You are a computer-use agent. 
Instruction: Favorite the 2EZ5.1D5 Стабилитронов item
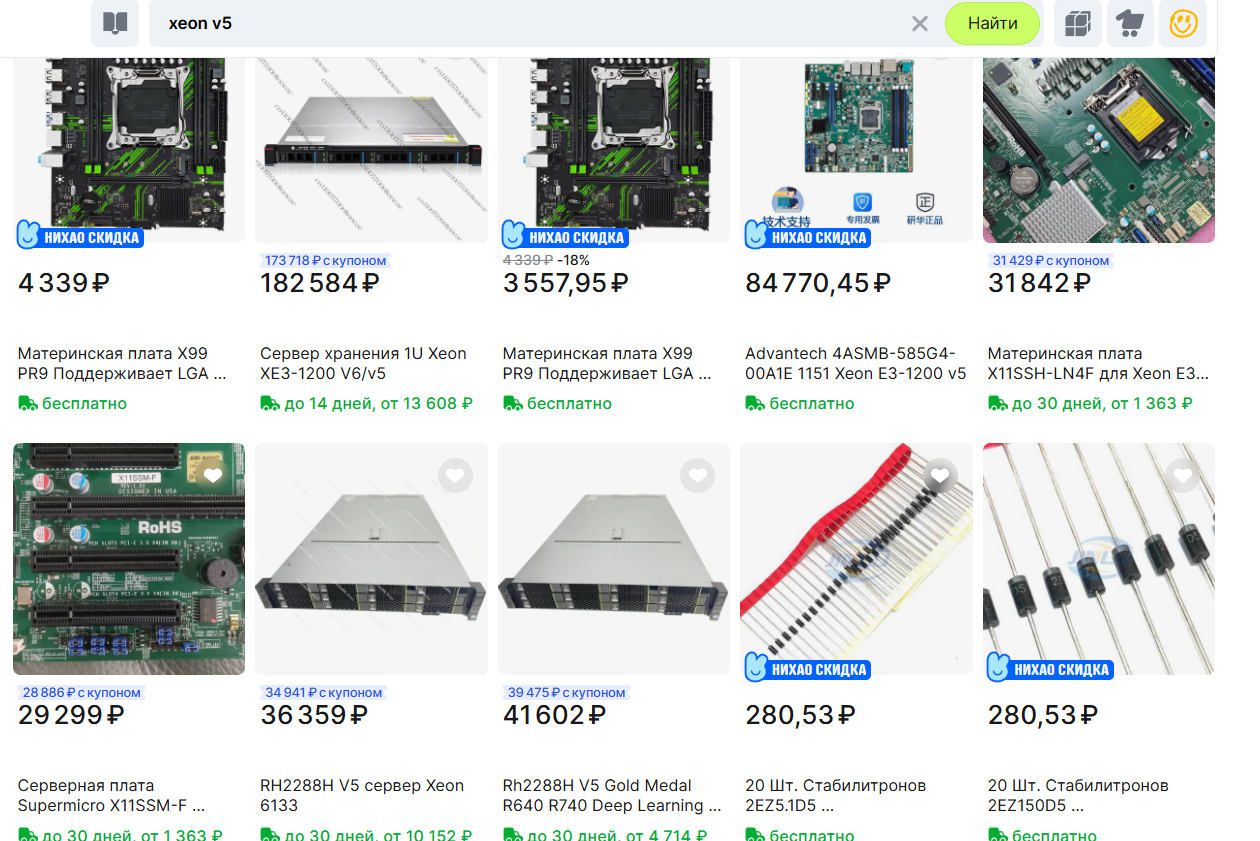click(940, 475)
